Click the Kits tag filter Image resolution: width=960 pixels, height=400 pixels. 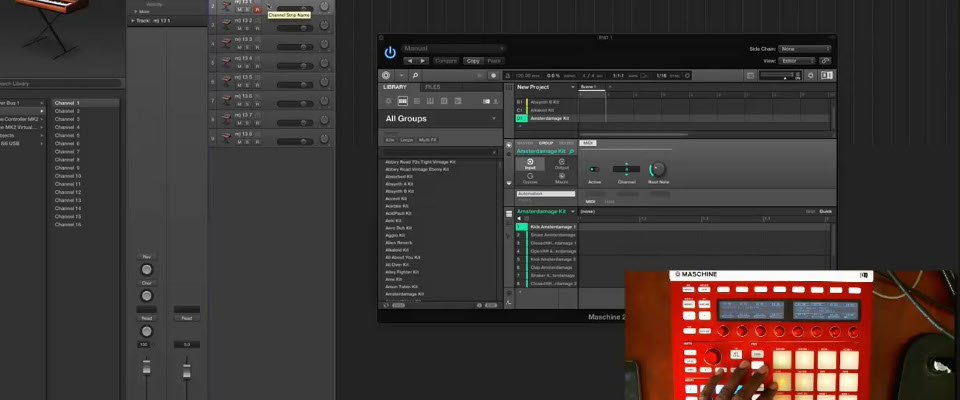click(390, 140)
